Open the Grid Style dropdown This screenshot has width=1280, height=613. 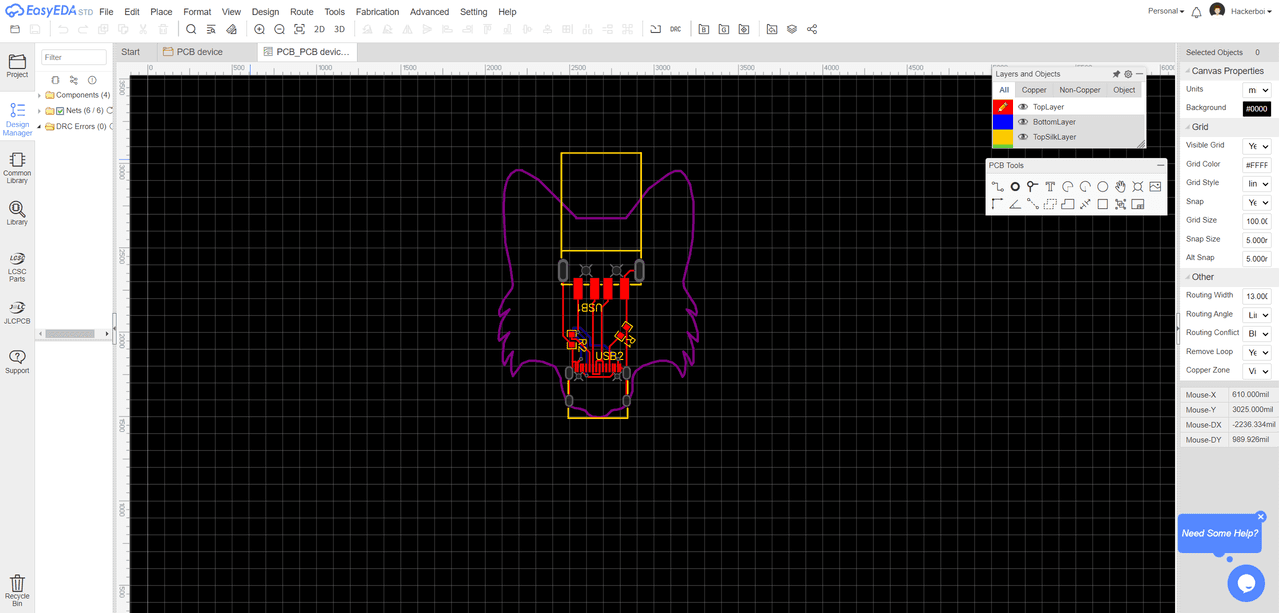[x=1256, y=184]
